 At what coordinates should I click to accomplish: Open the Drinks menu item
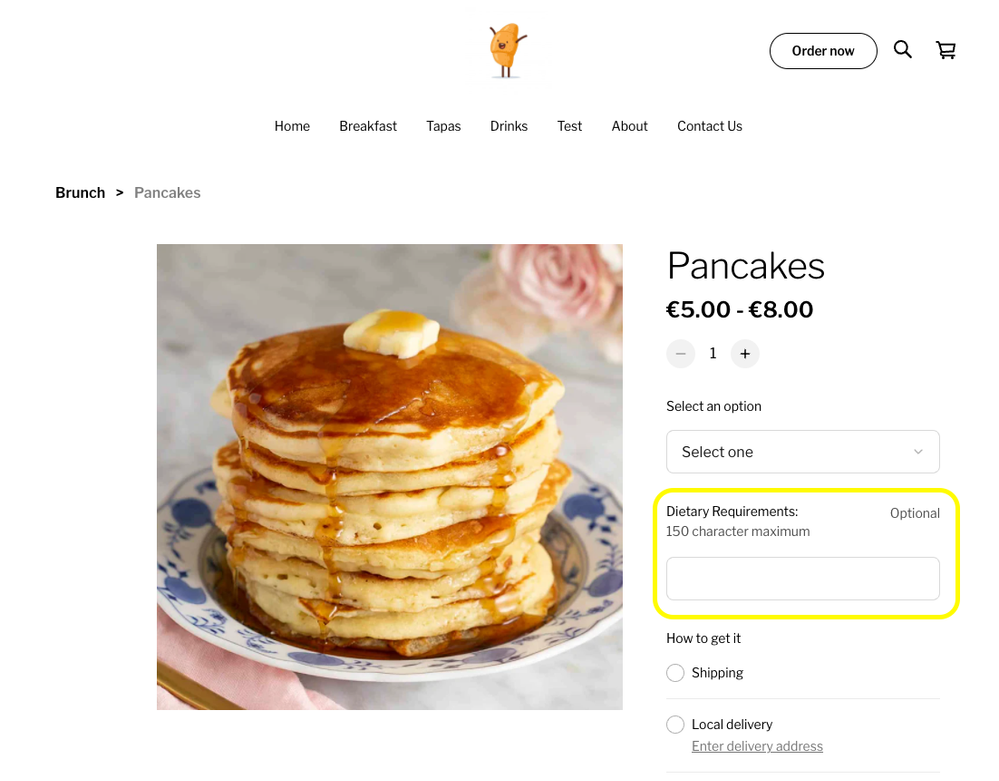(509, 126)
